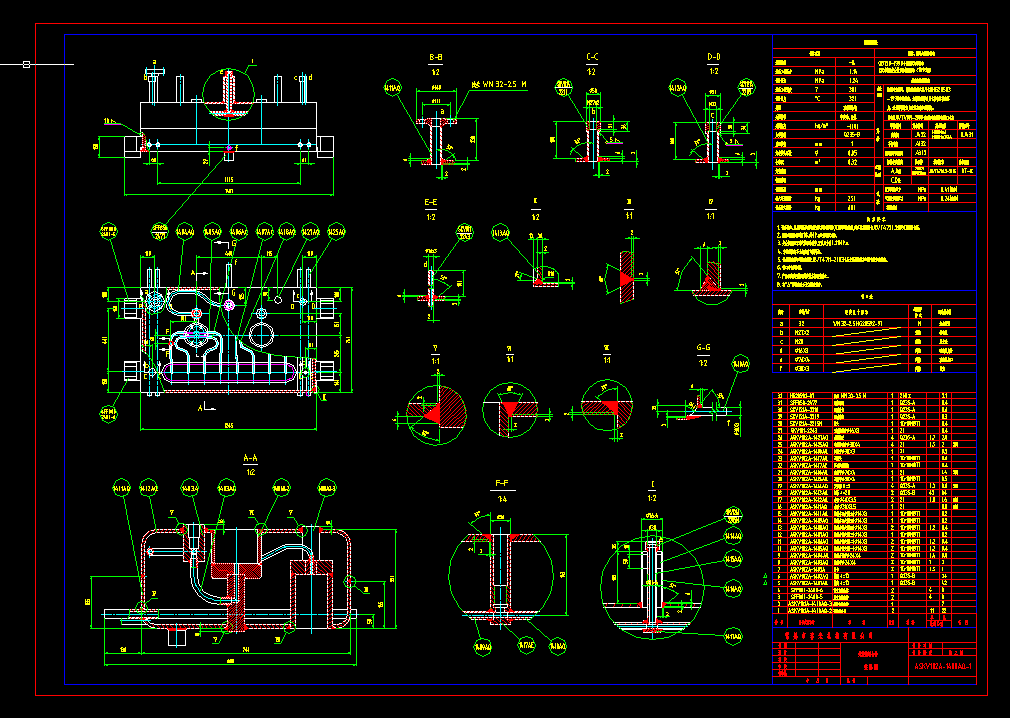The height and width of the screenshot is (718, 1010).
Task: Select the E-E section label
Action: 431,202
